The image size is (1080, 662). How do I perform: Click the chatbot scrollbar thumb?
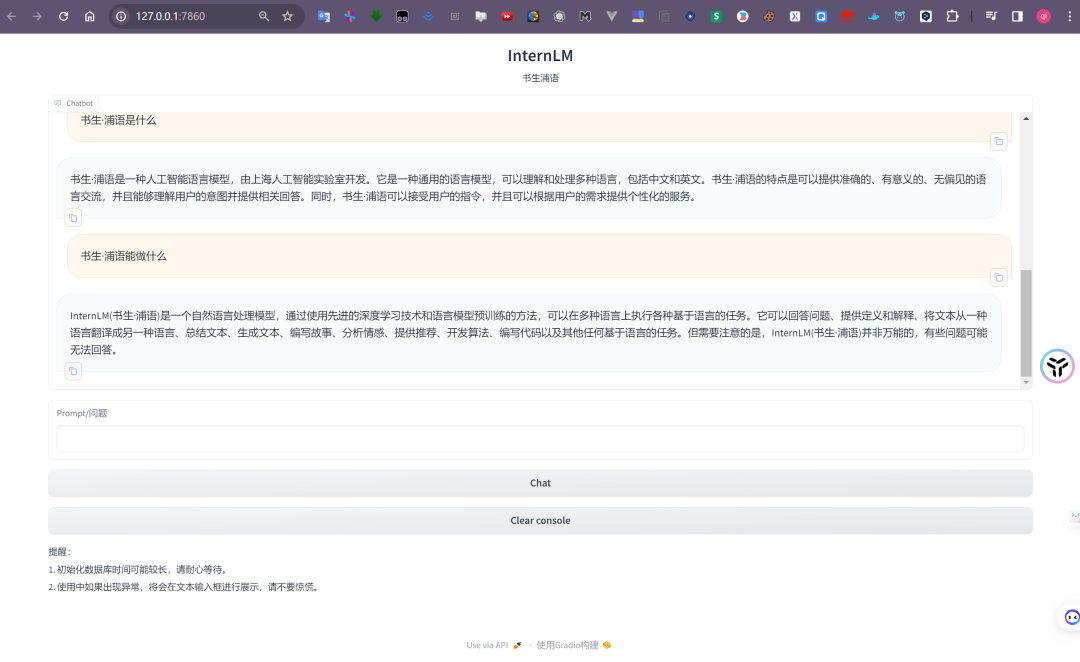pyautogui.click(x=1026, y=323)
